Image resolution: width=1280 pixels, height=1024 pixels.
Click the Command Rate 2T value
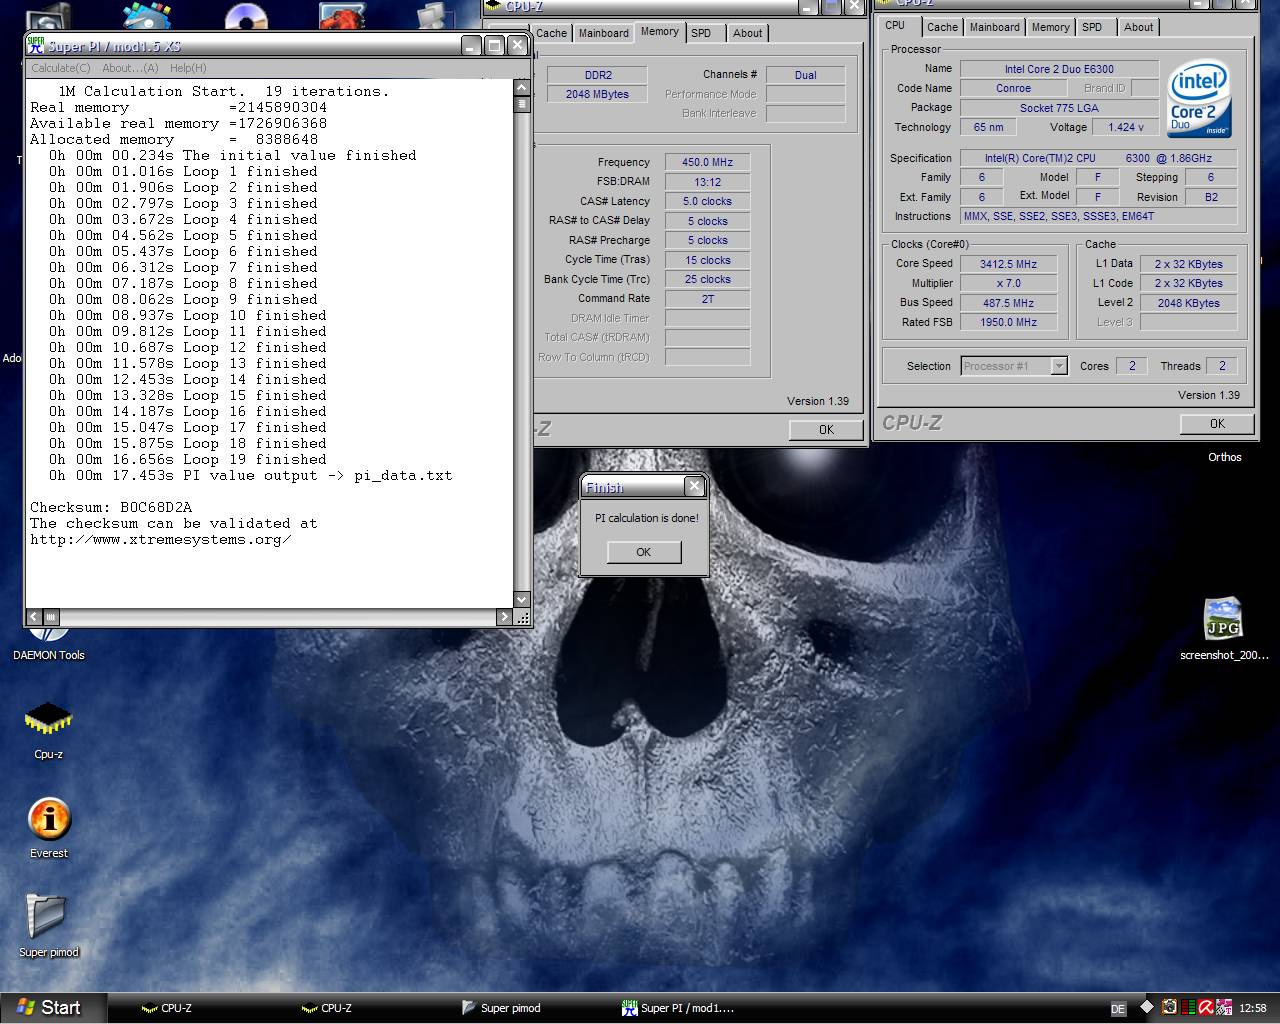point(707,299)
